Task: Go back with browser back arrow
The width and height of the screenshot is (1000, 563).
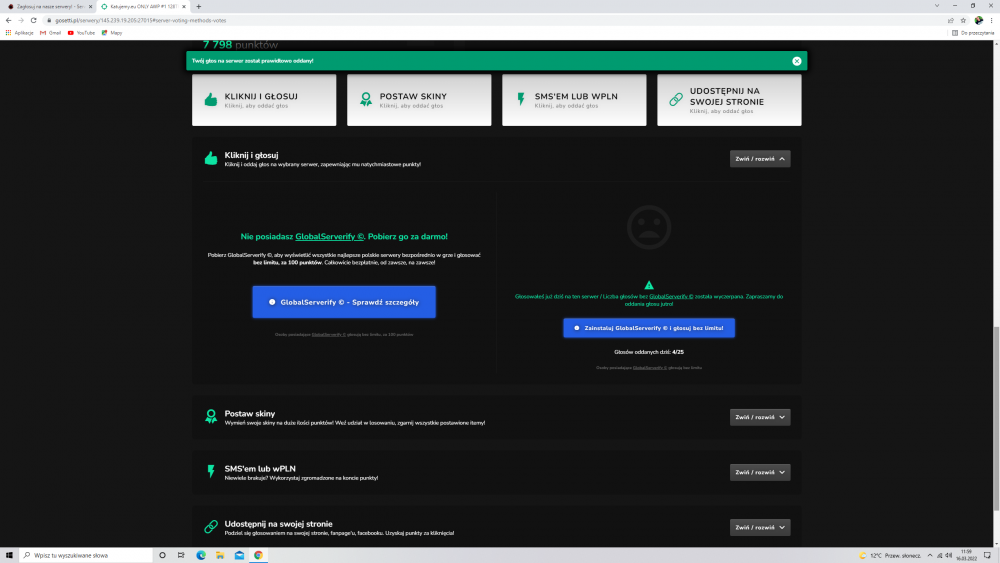Action: tap(8, 20)
